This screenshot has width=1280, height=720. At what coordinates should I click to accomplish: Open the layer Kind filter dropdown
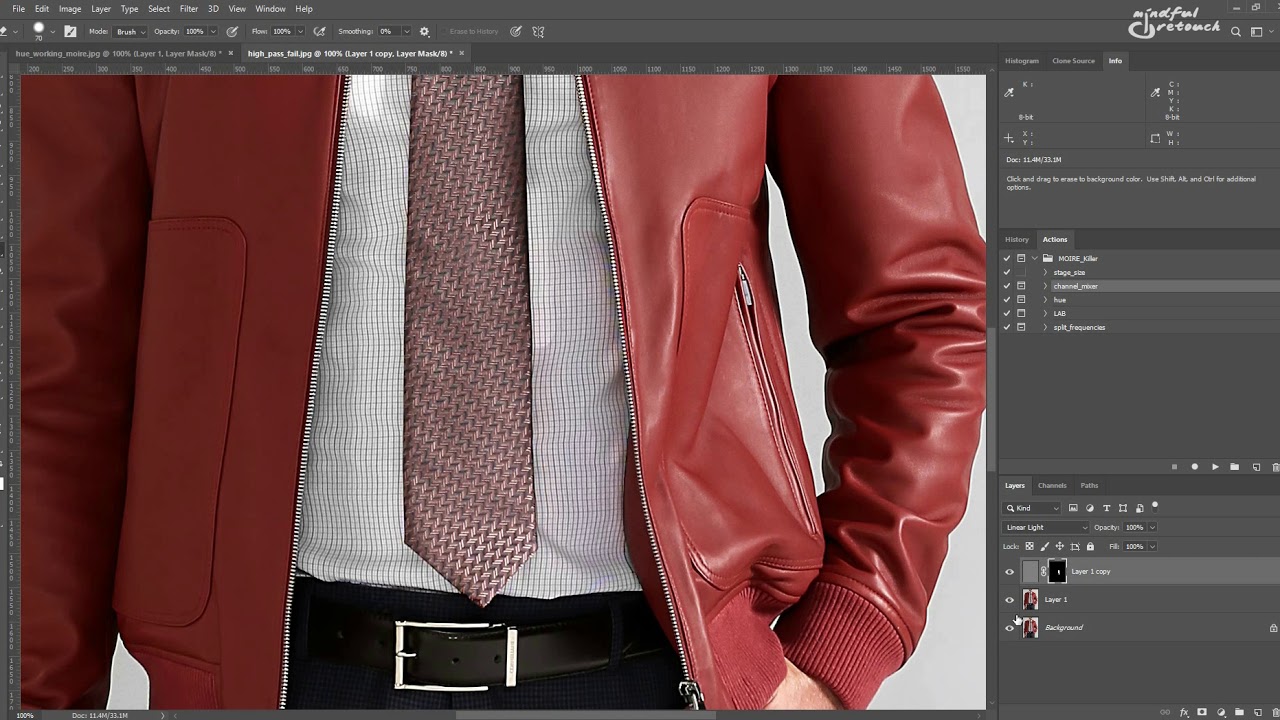1033,508
